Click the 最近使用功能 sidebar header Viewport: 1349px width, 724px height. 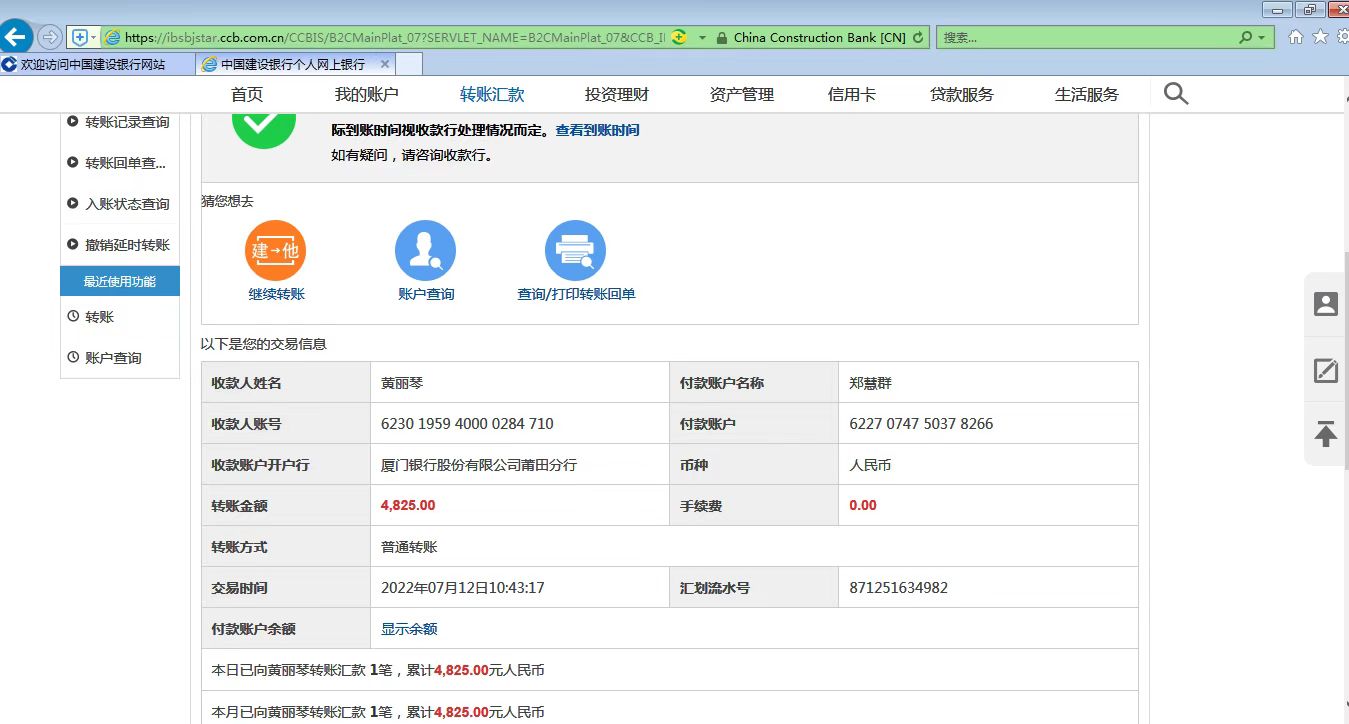tap(120, 282)
